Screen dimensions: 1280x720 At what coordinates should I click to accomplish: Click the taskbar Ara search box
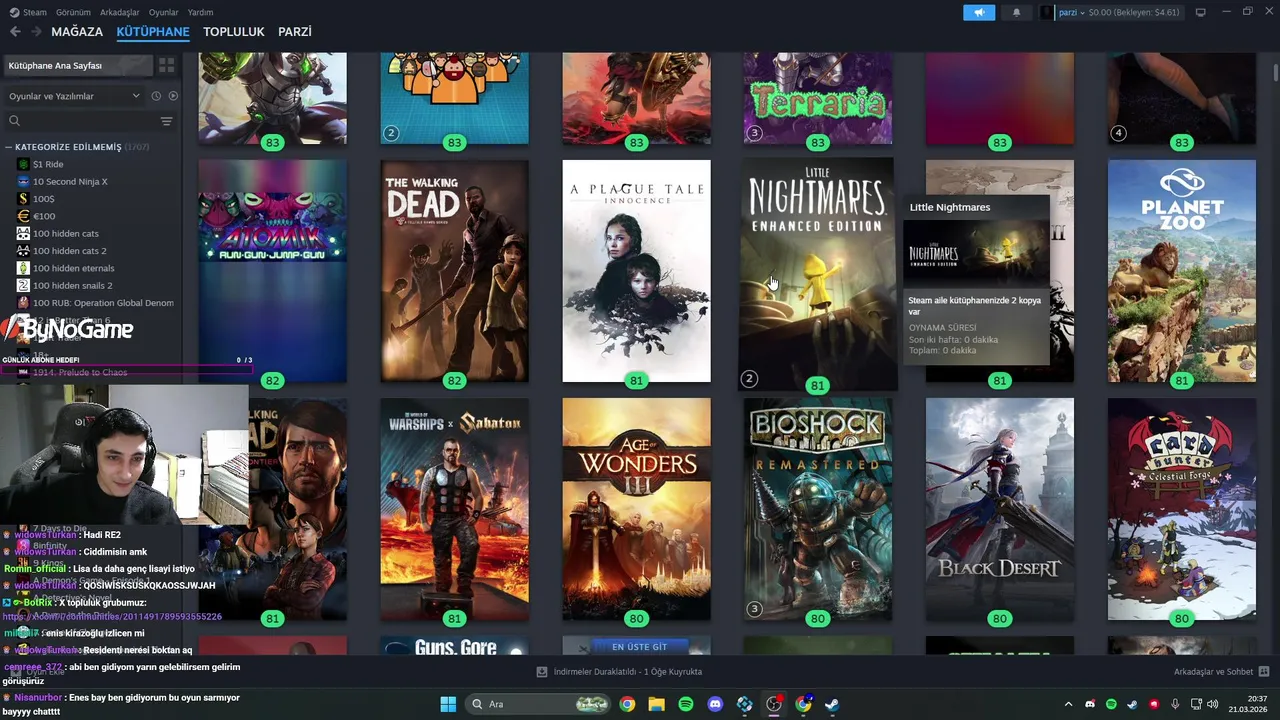(538, 704)
